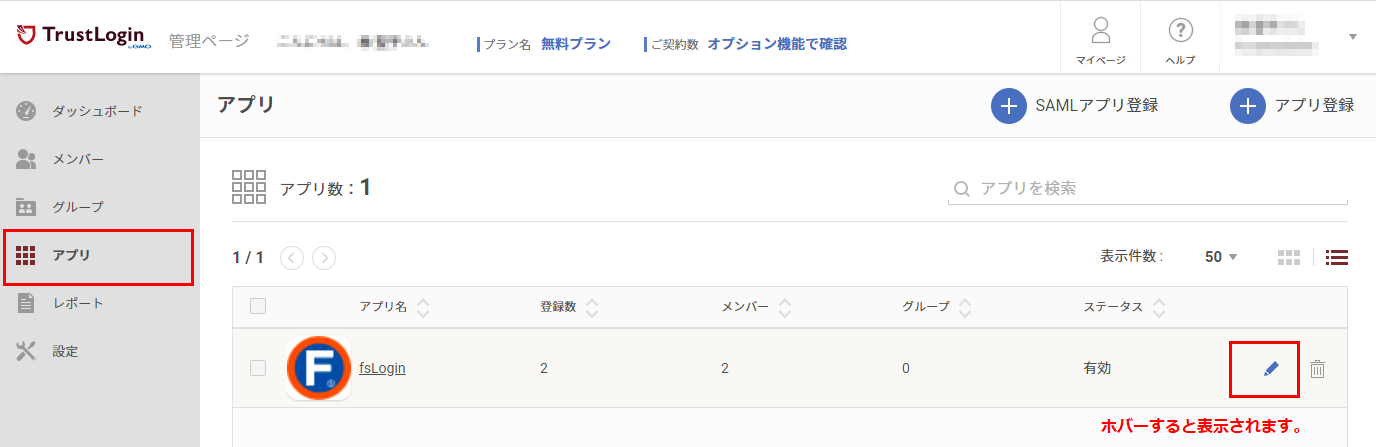1376x447 pixels.
Task: Go to previous page arrow
Action: click(292, 258)
